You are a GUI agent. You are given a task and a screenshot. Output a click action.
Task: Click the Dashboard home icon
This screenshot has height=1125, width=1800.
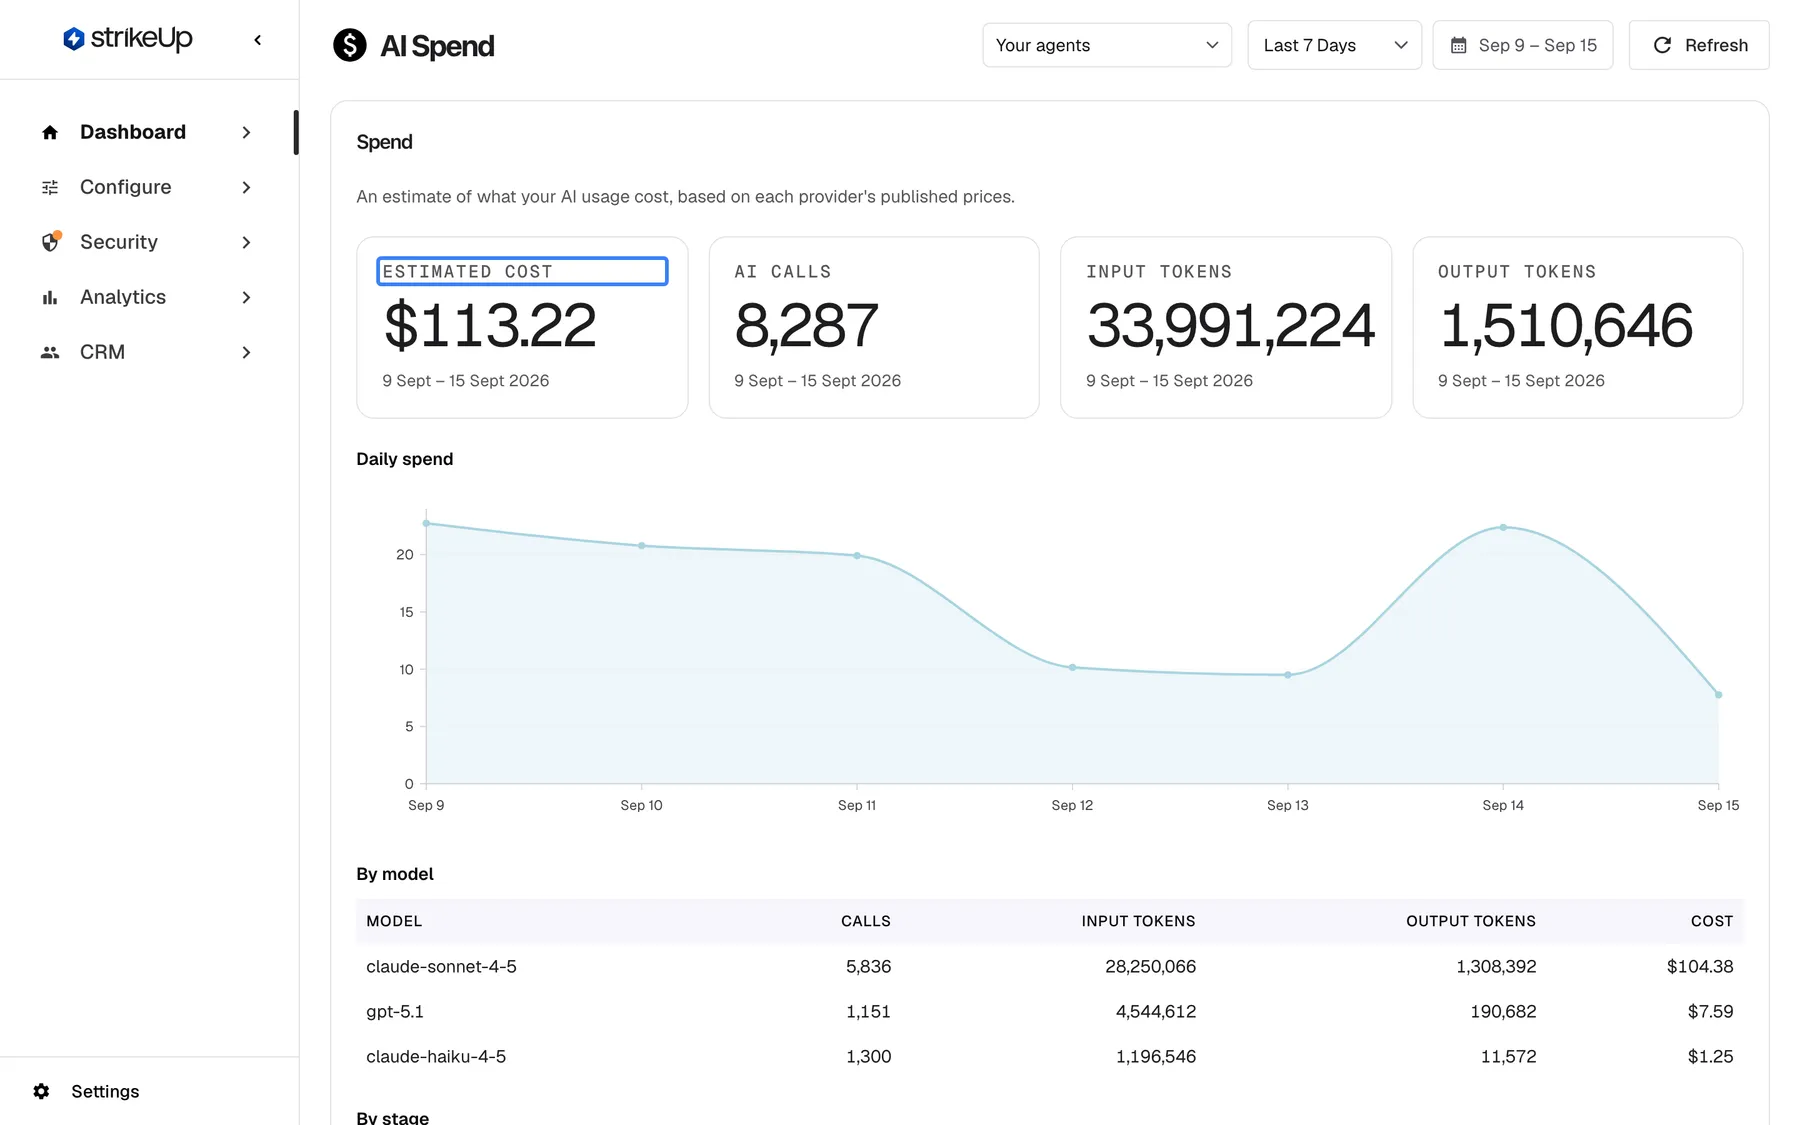[50, 132]
